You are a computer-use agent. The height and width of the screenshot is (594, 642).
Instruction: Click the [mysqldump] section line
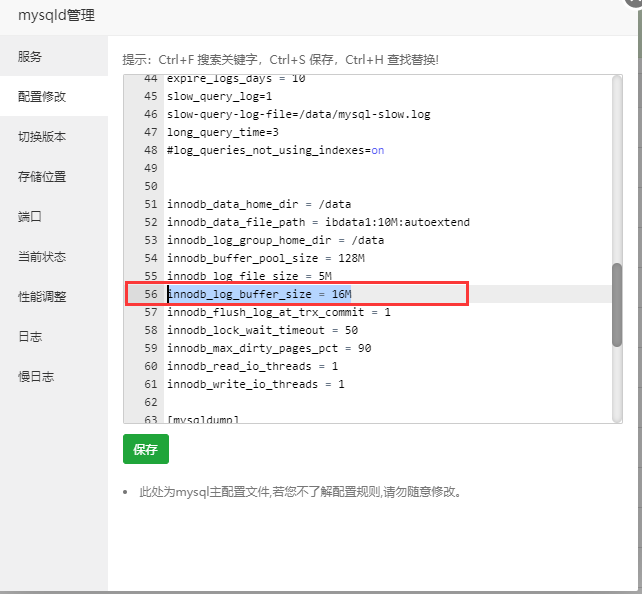click(202, 420)
